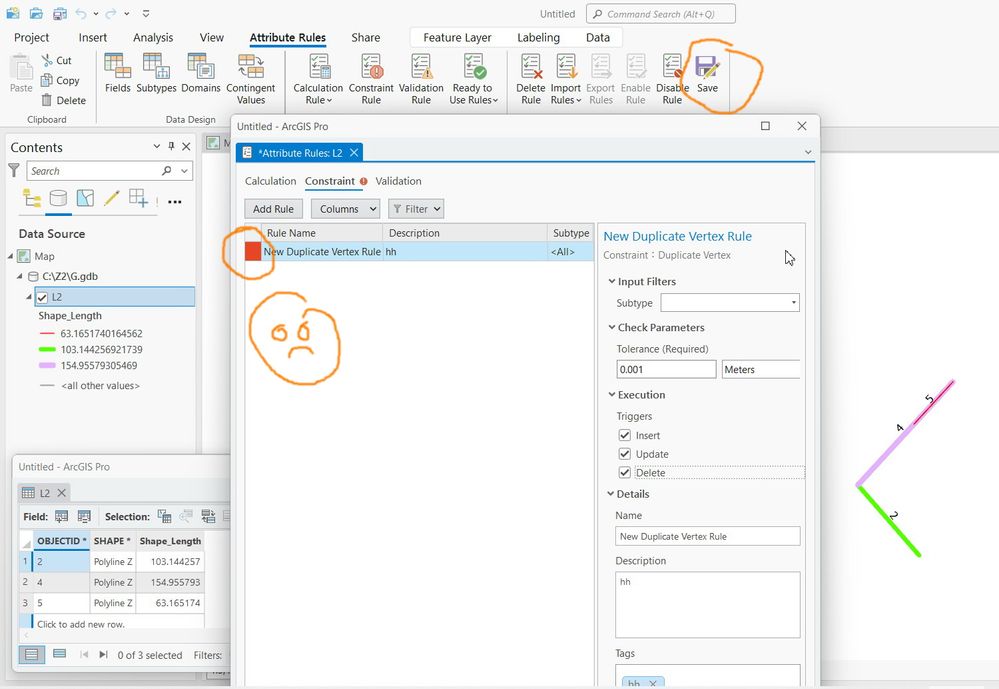This screenshot has width=999, height=689.
Task: Click Delete in the Clipboard group
Action: (63, 100)
